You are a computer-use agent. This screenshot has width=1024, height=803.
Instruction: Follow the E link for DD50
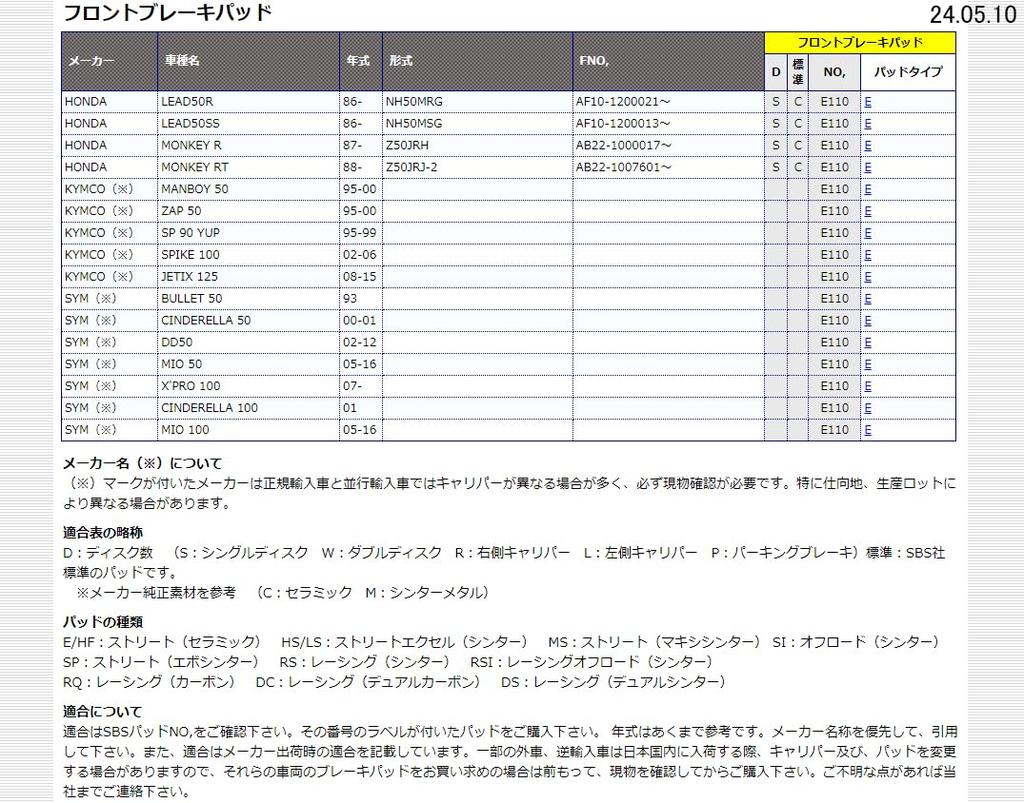(868, 343)
